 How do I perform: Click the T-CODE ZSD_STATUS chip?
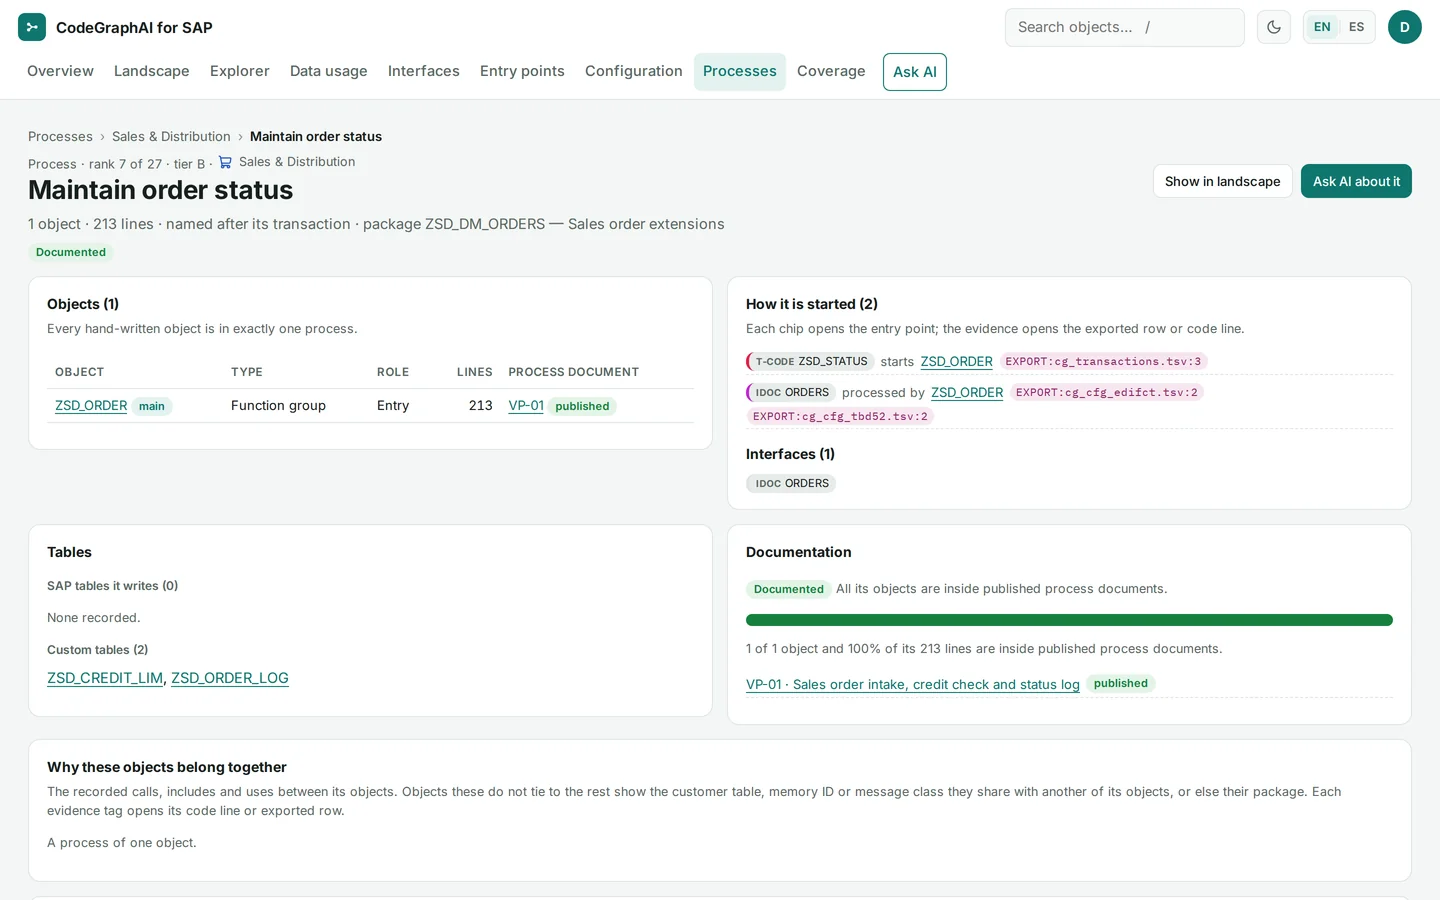click(x=811, y=362)
